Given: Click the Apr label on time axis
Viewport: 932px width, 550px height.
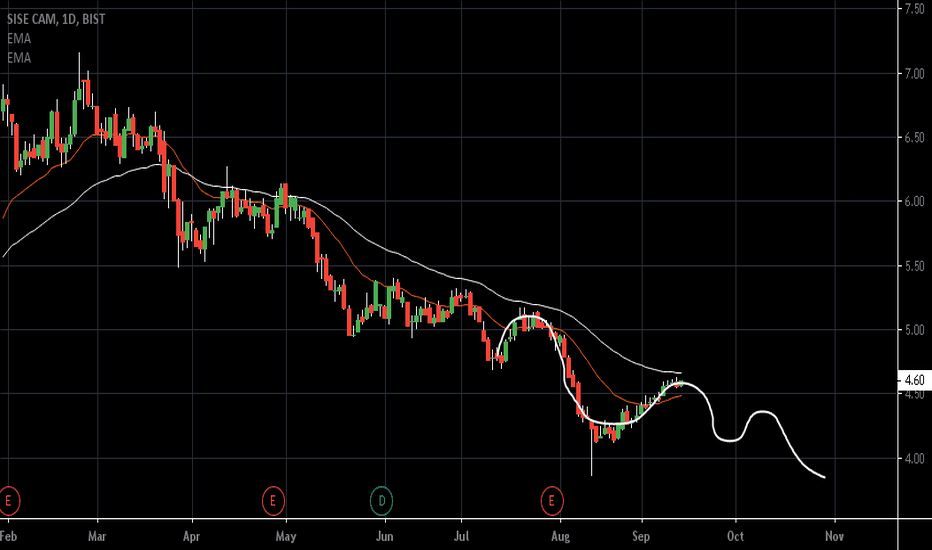Looking at the screenshot, I should pyautogui.click(x=191, y=536).
